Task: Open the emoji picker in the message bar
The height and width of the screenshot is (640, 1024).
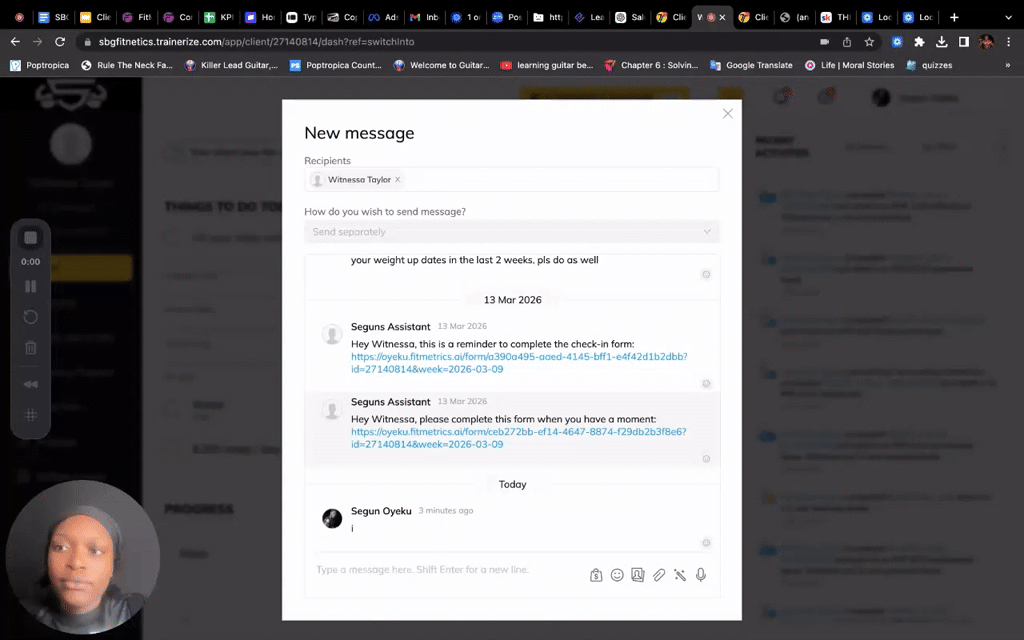Action: tap(617, 575)
